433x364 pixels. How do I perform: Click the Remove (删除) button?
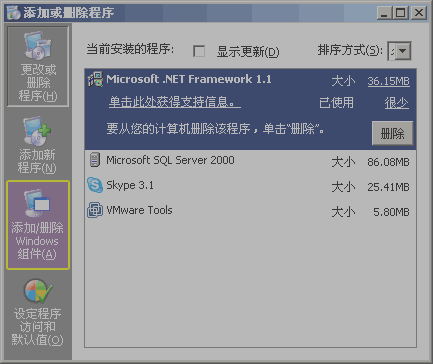pos(392,133)
